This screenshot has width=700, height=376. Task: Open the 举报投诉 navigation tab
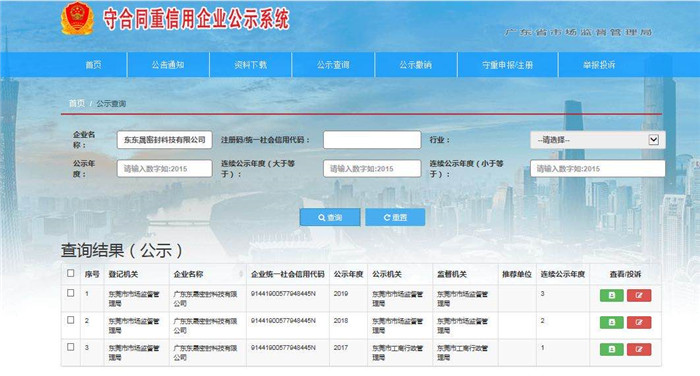(x=599, y=65)
